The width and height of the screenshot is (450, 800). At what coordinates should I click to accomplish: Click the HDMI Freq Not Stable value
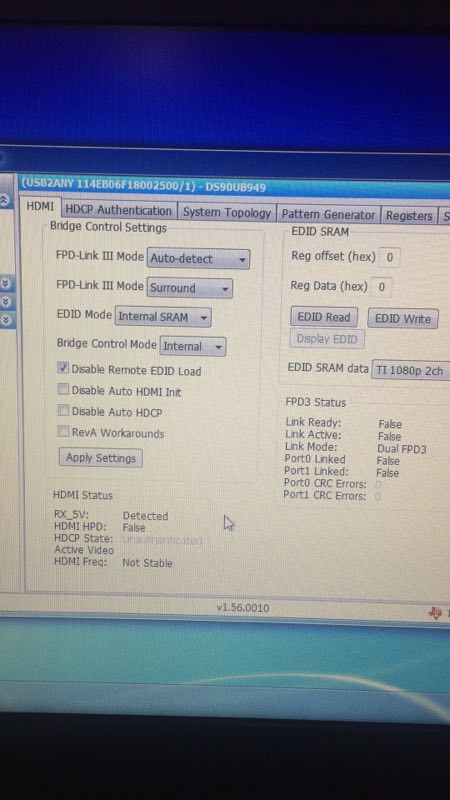tap(147, 563)
